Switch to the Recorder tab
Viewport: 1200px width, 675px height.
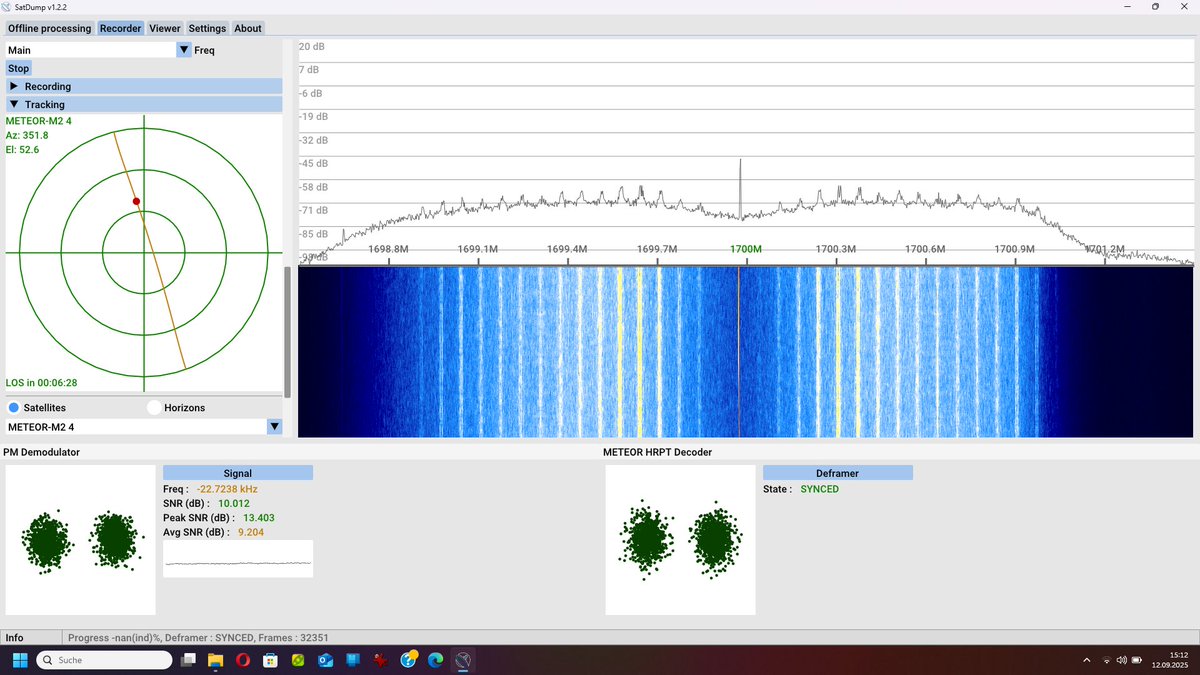point(120,28)
